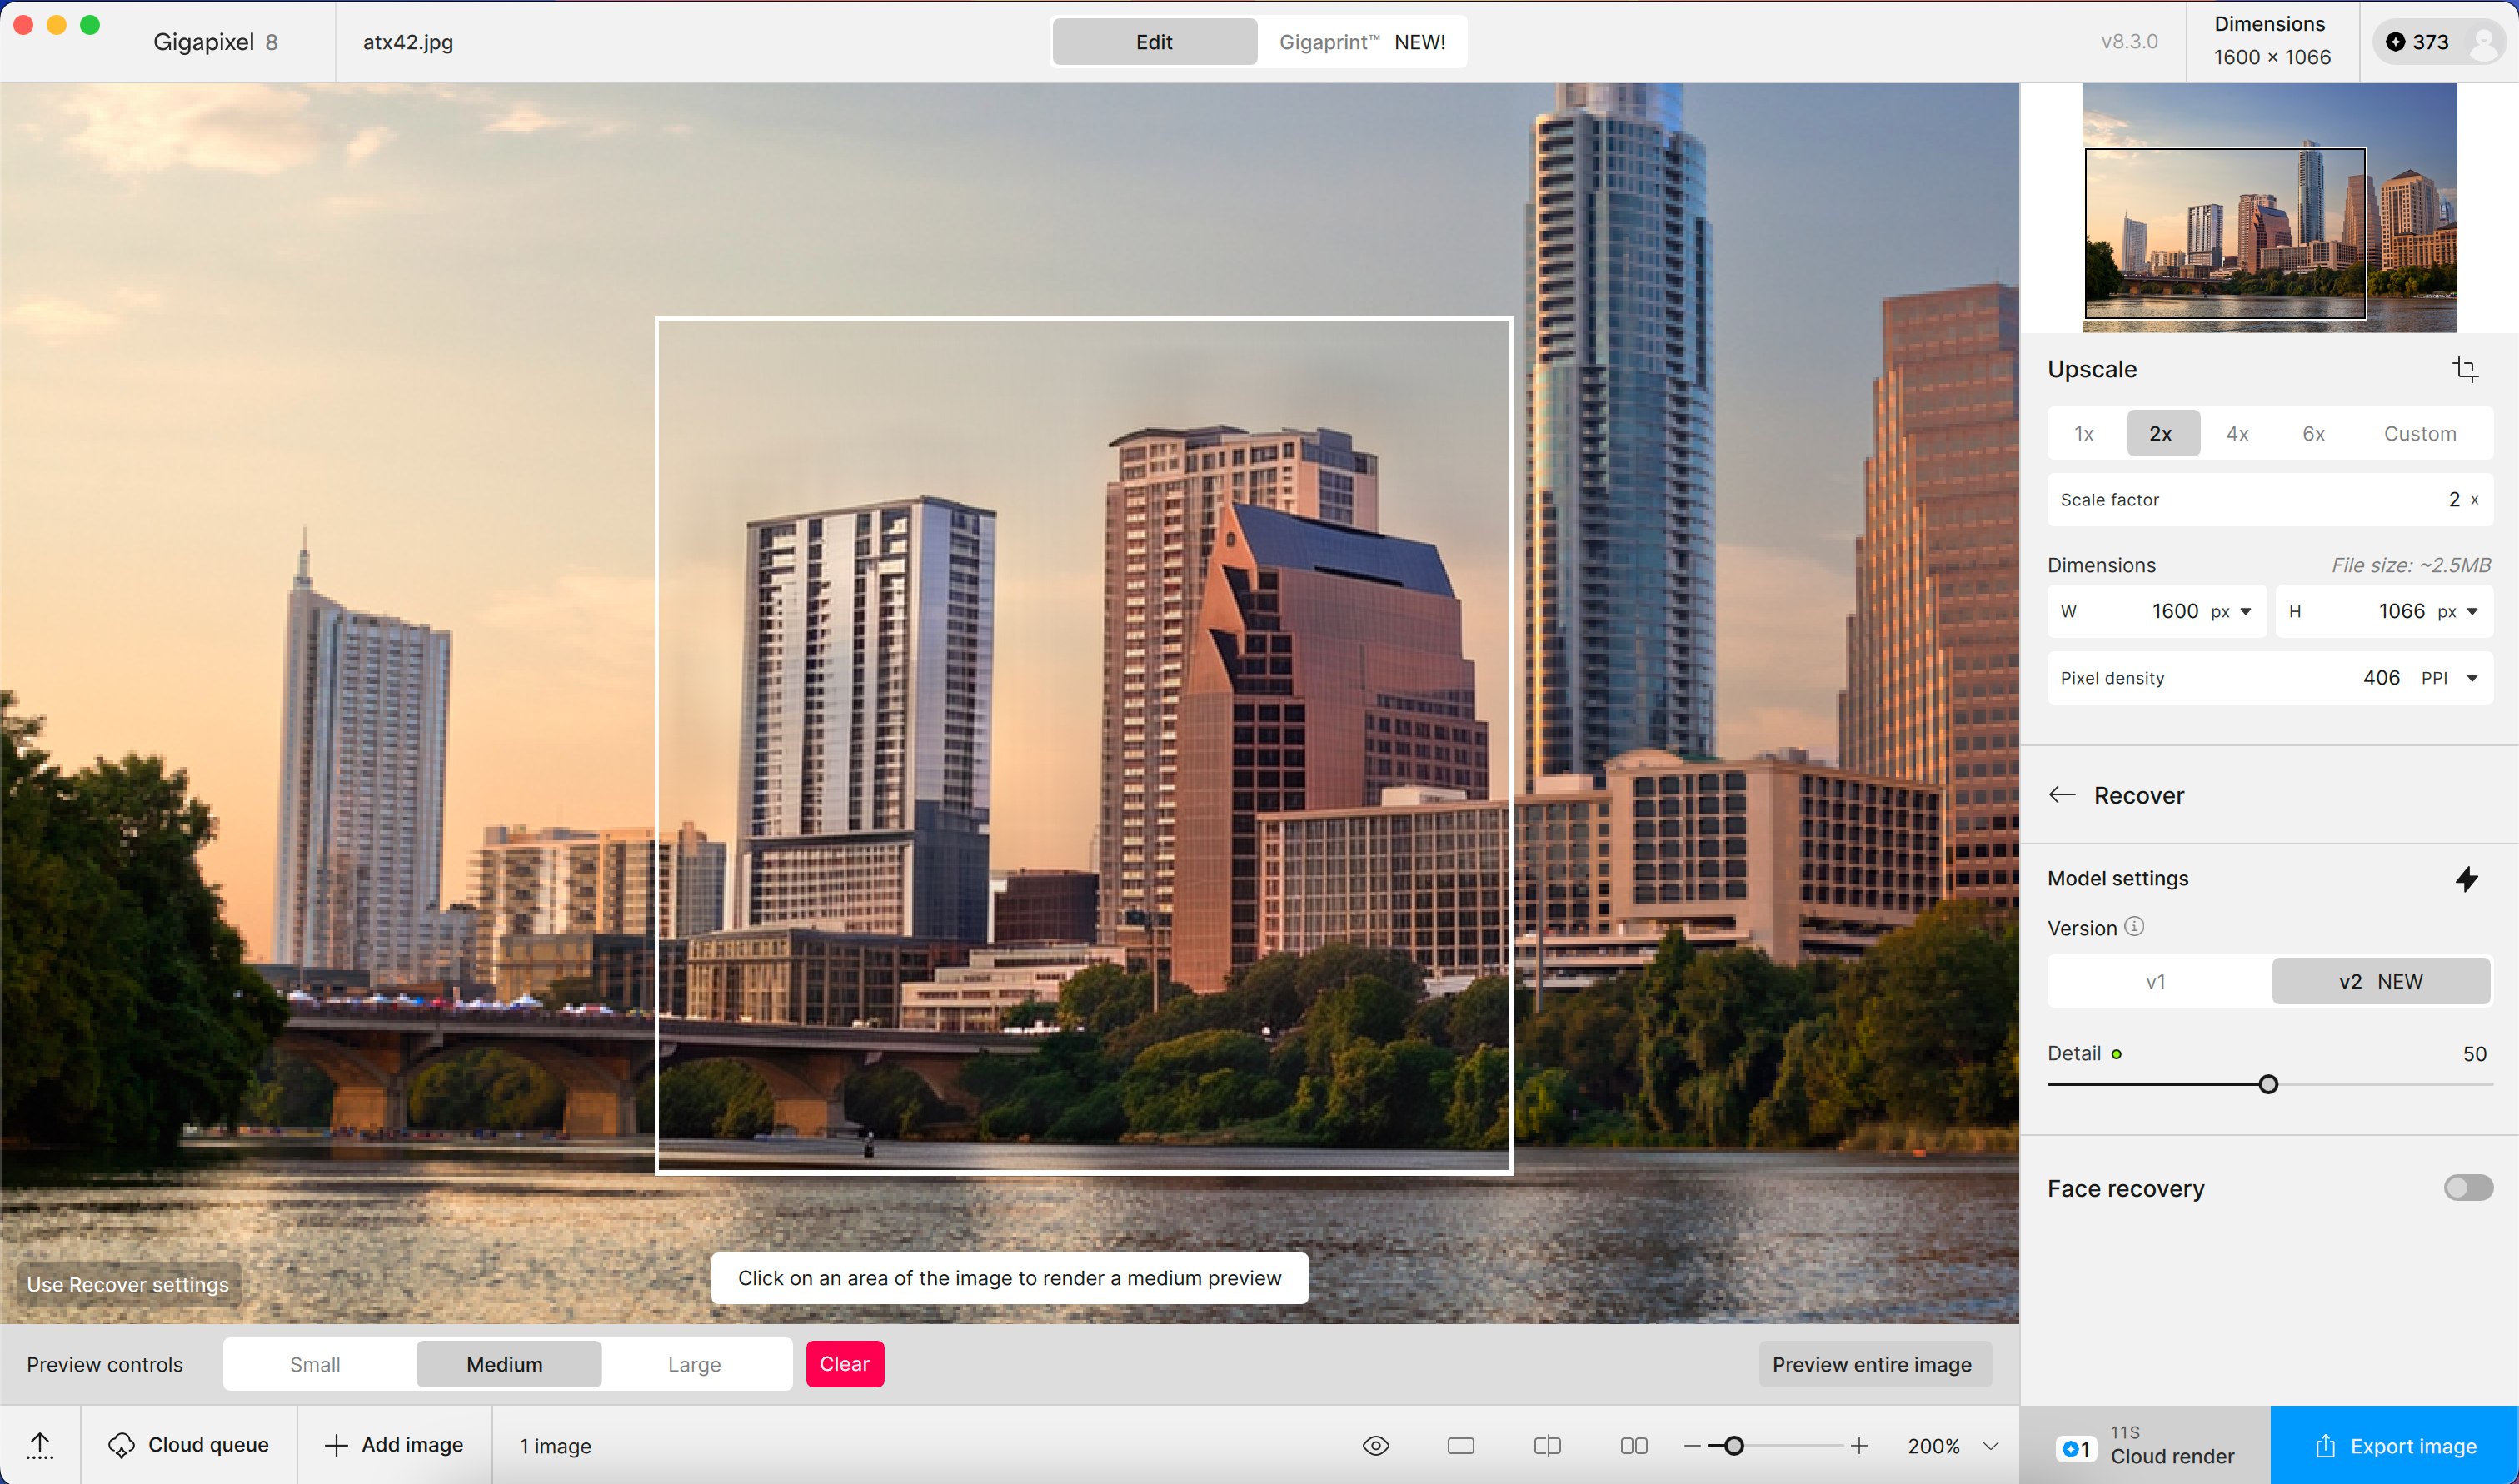This screenshot has height=1484, width=2519.
Task: Open the Pixel density PPI unit dropdown
Action: (2471, 678)
